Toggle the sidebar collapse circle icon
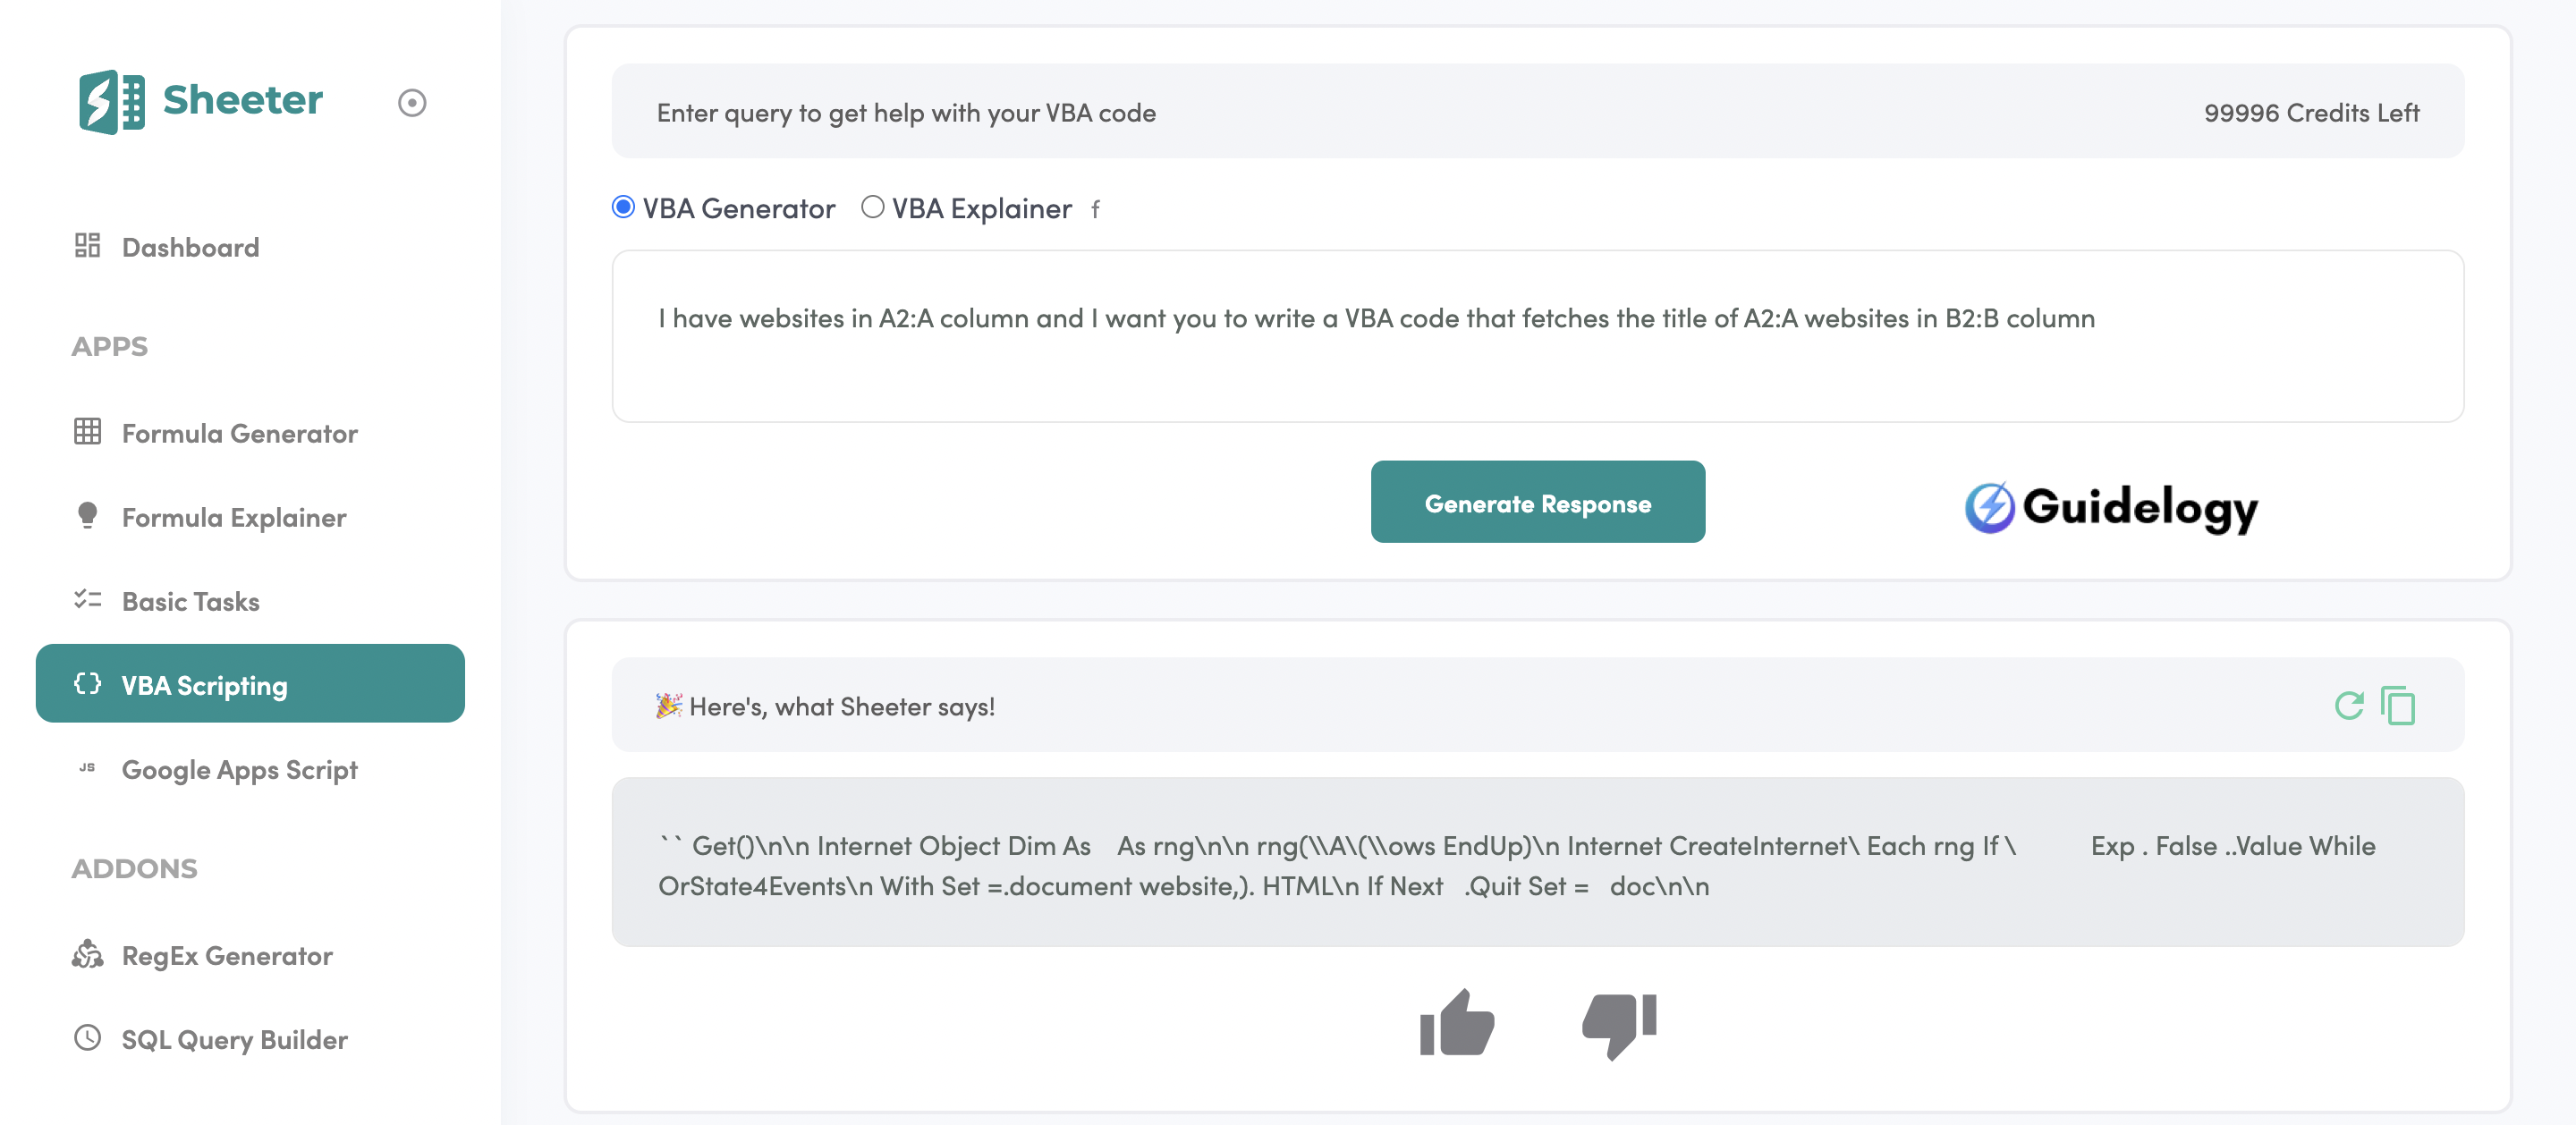 click(411, 103)
